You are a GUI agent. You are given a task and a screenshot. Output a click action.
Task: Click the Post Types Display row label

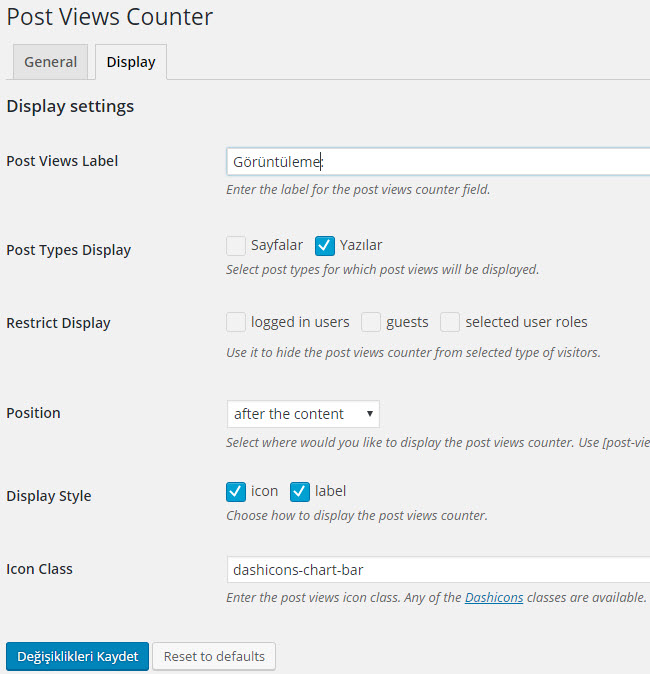pyautogui.click(x=68, y=250)
